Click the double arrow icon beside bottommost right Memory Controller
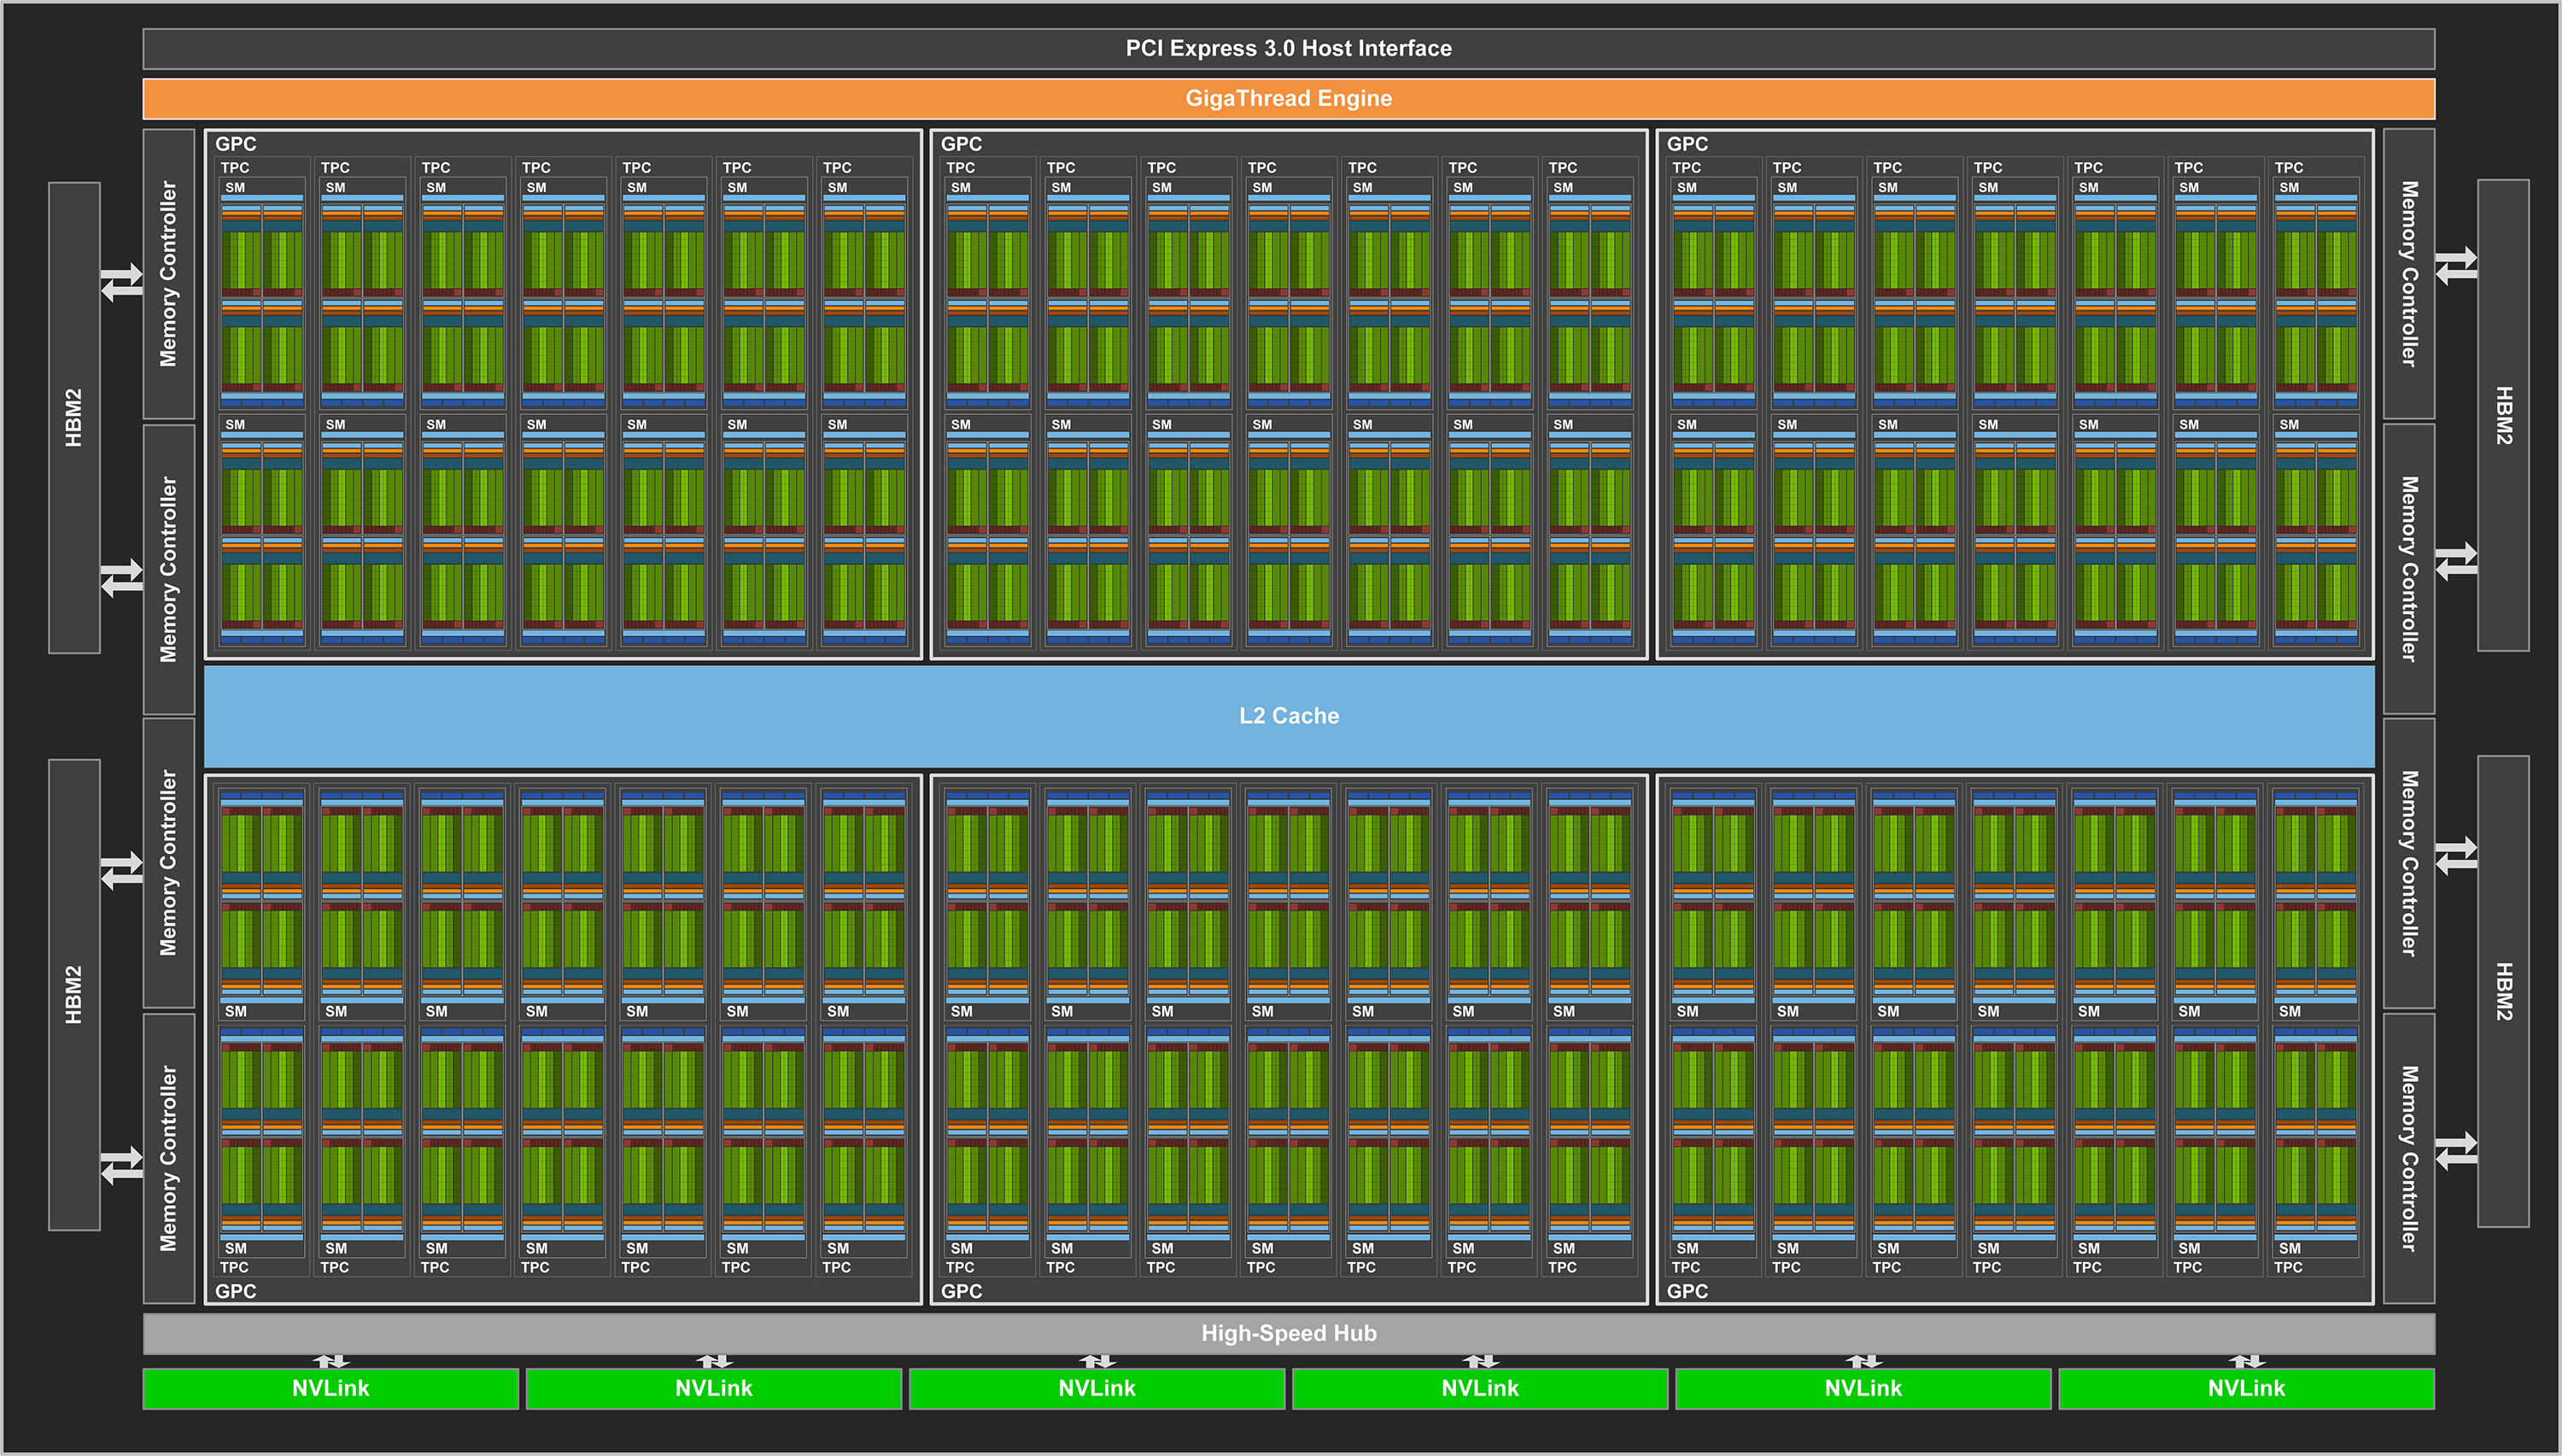The height and width of the screenshot is (1456, 2562). (2456, 1151)
